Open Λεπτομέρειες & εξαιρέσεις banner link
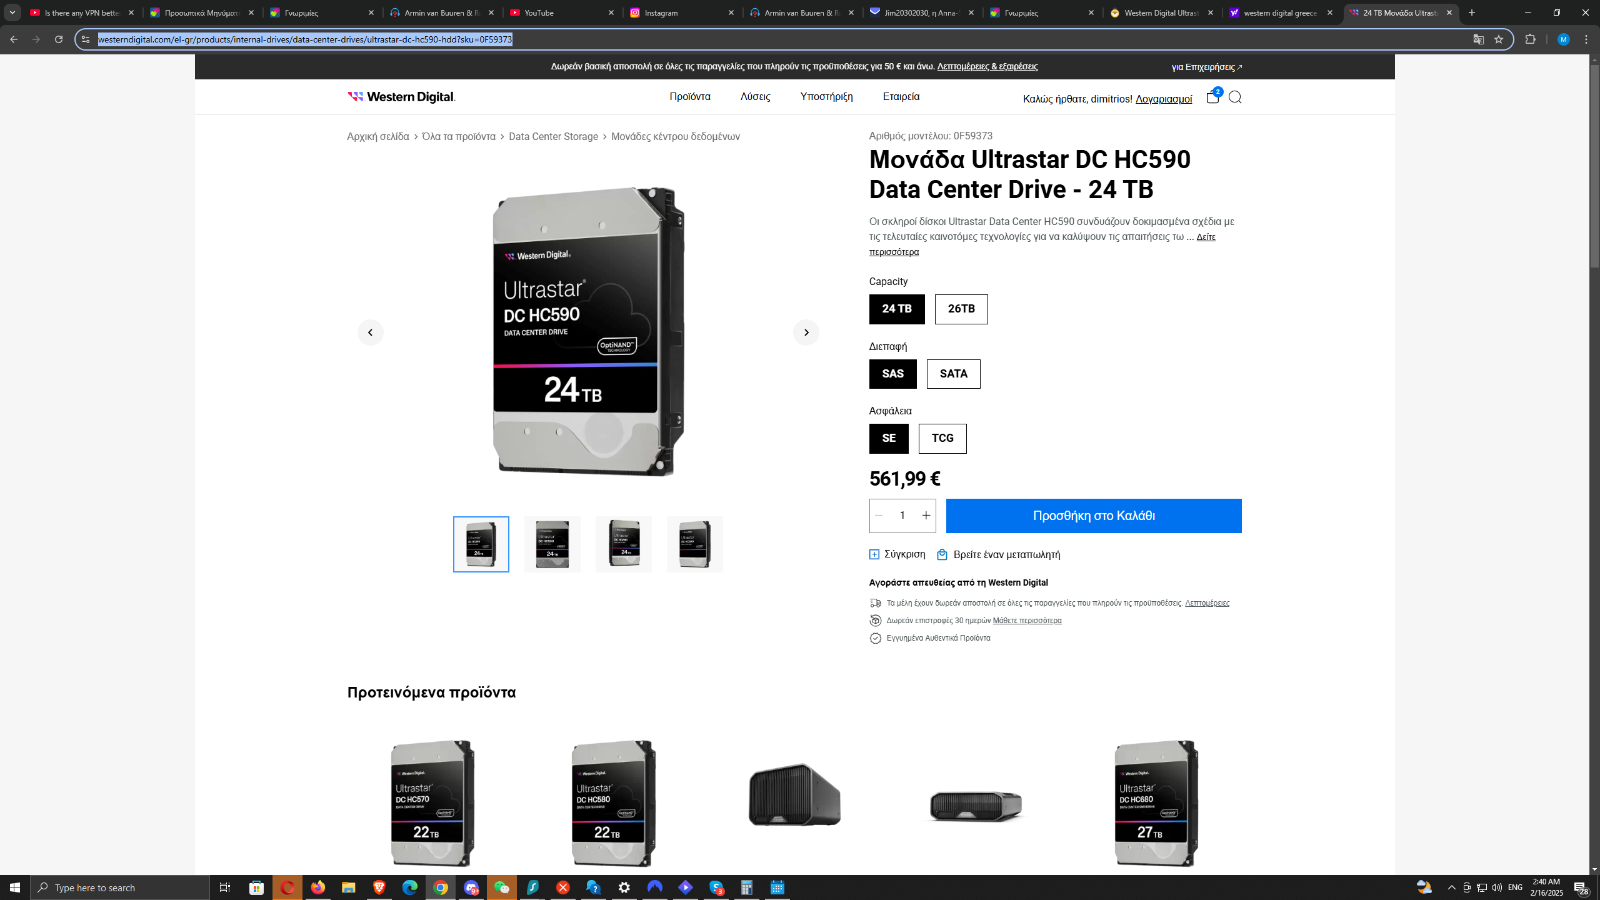Screen dimensions: 1600x900 [987, 67]
